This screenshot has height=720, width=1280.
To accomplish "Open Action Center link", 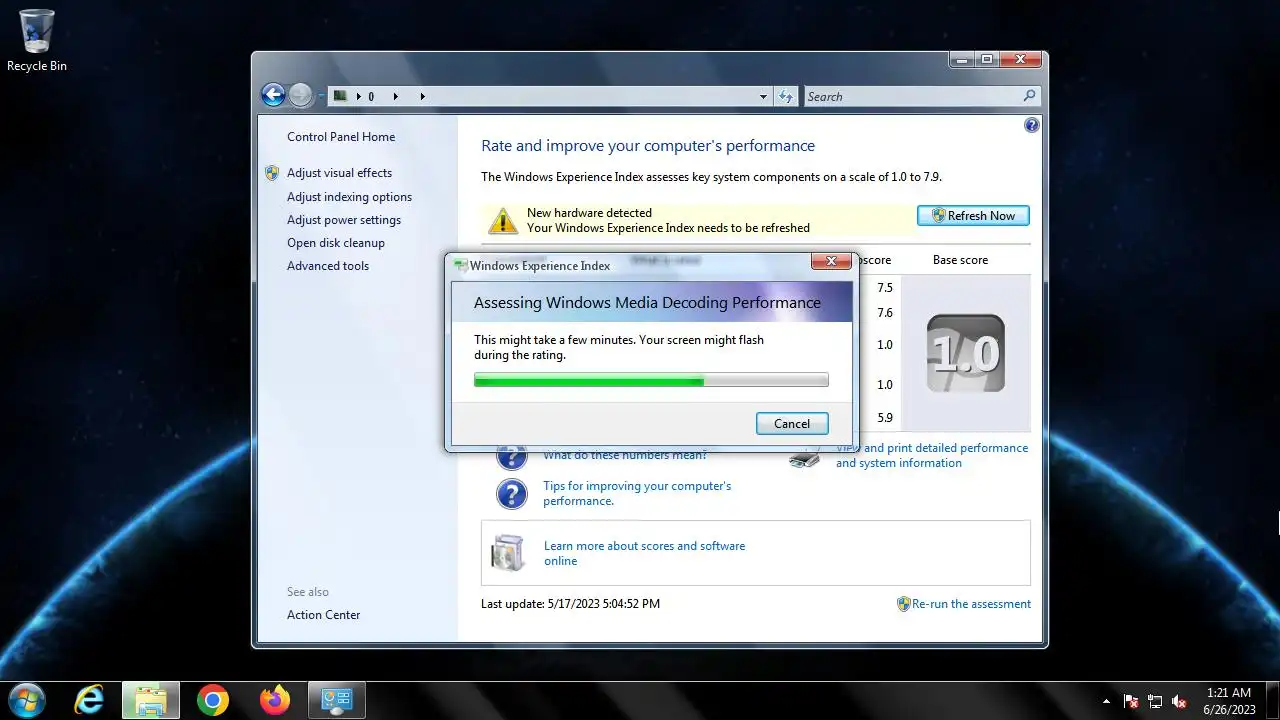I will click(x=323, y=615).
